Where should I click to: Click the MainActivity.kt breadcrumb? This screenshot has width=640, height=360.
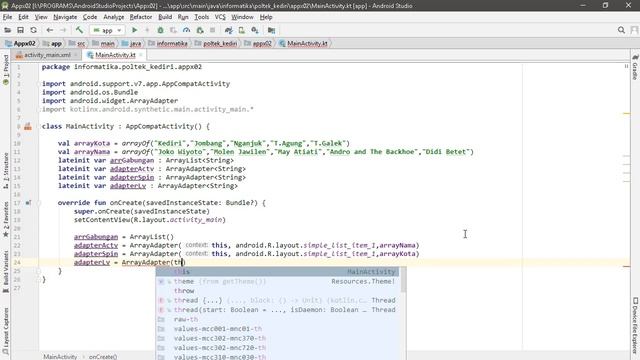point(303,43)
